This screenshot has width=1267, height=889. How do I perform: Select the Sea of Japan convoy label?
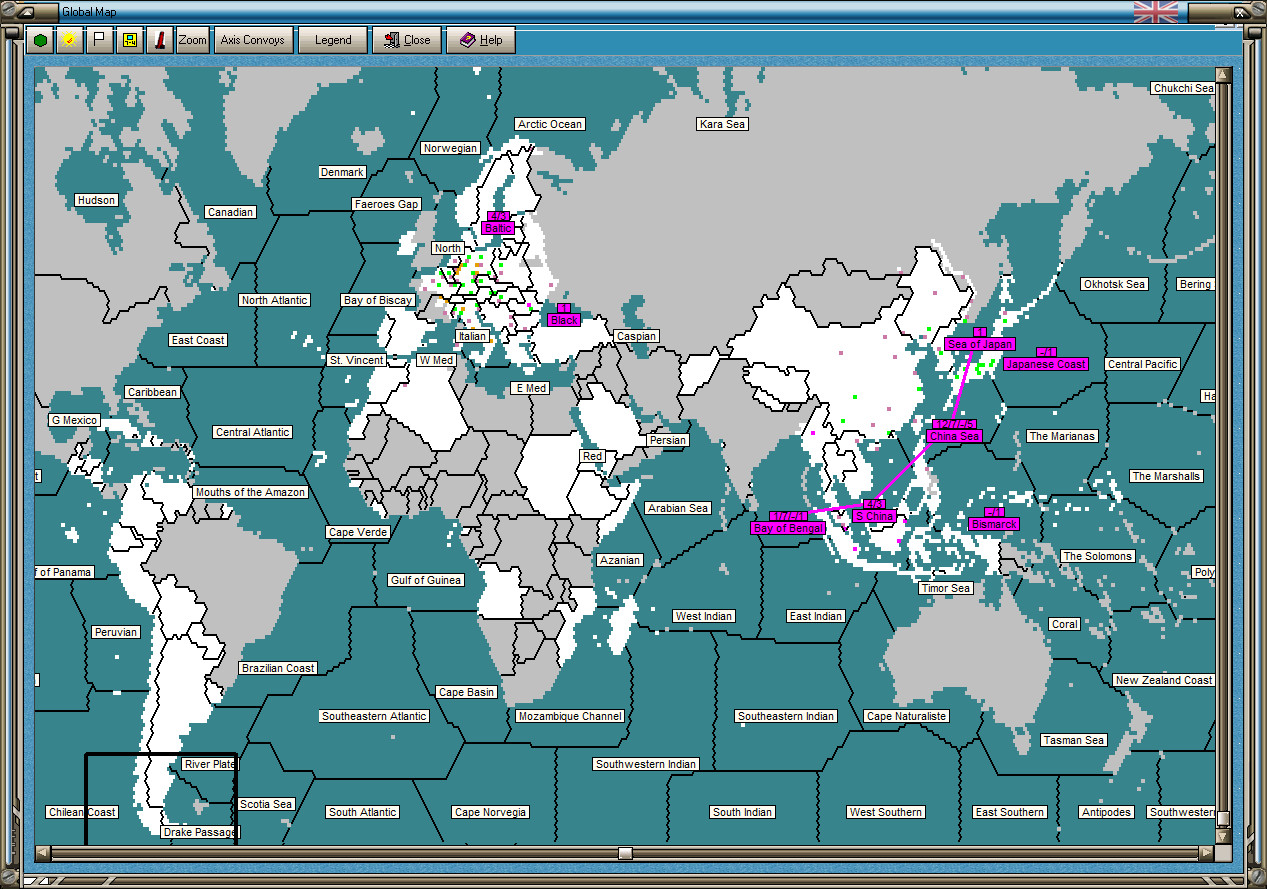(x=980, y=344)
